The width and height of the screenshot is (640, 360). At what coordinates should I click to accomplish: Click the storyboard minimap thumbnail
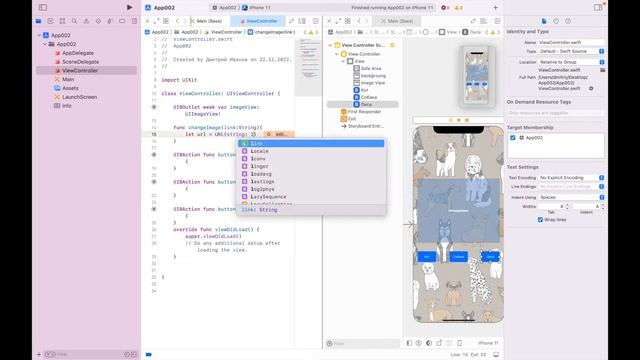click(x=477, y=76)
